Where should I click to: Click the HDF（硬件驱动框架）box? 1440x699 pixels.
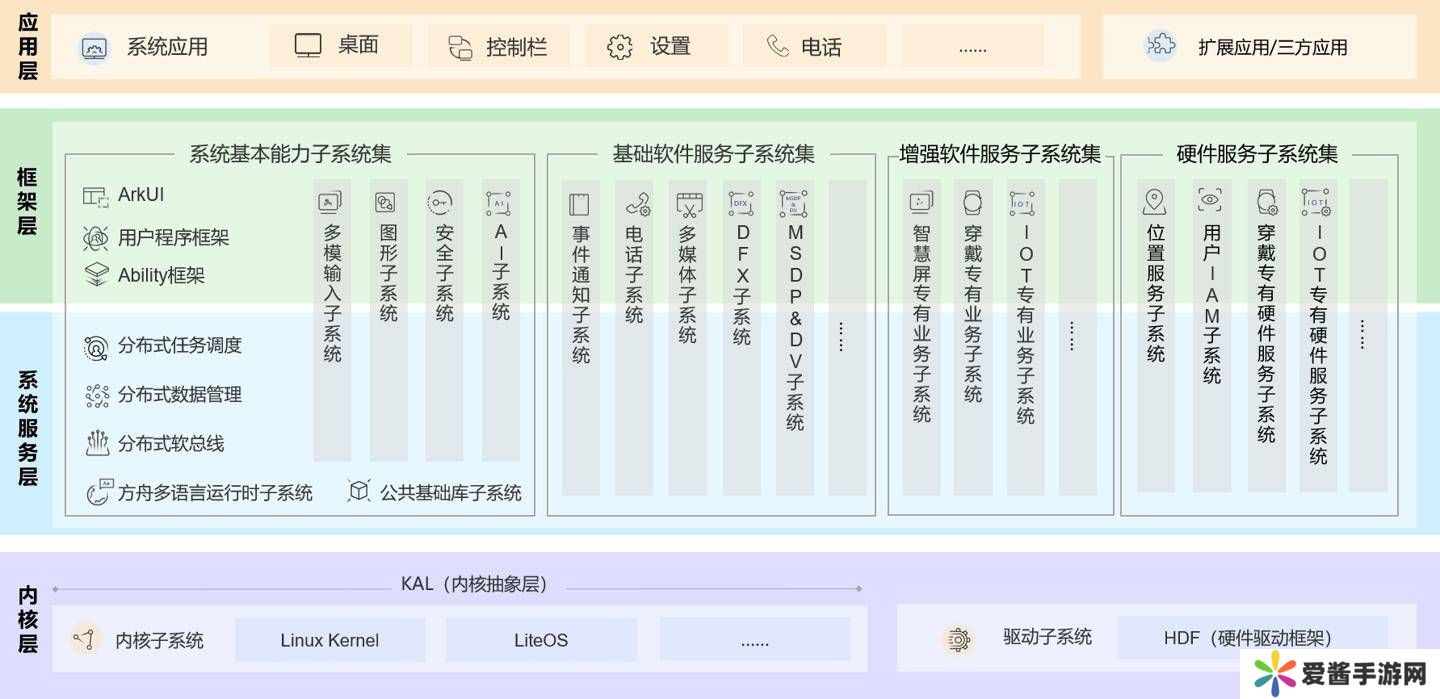[x=1252, y=638]
